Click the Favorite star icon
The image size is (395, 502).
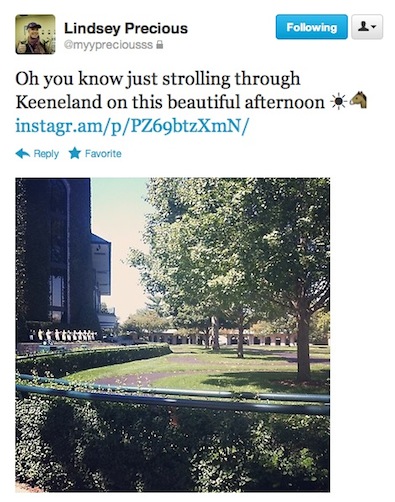[75, 153]
